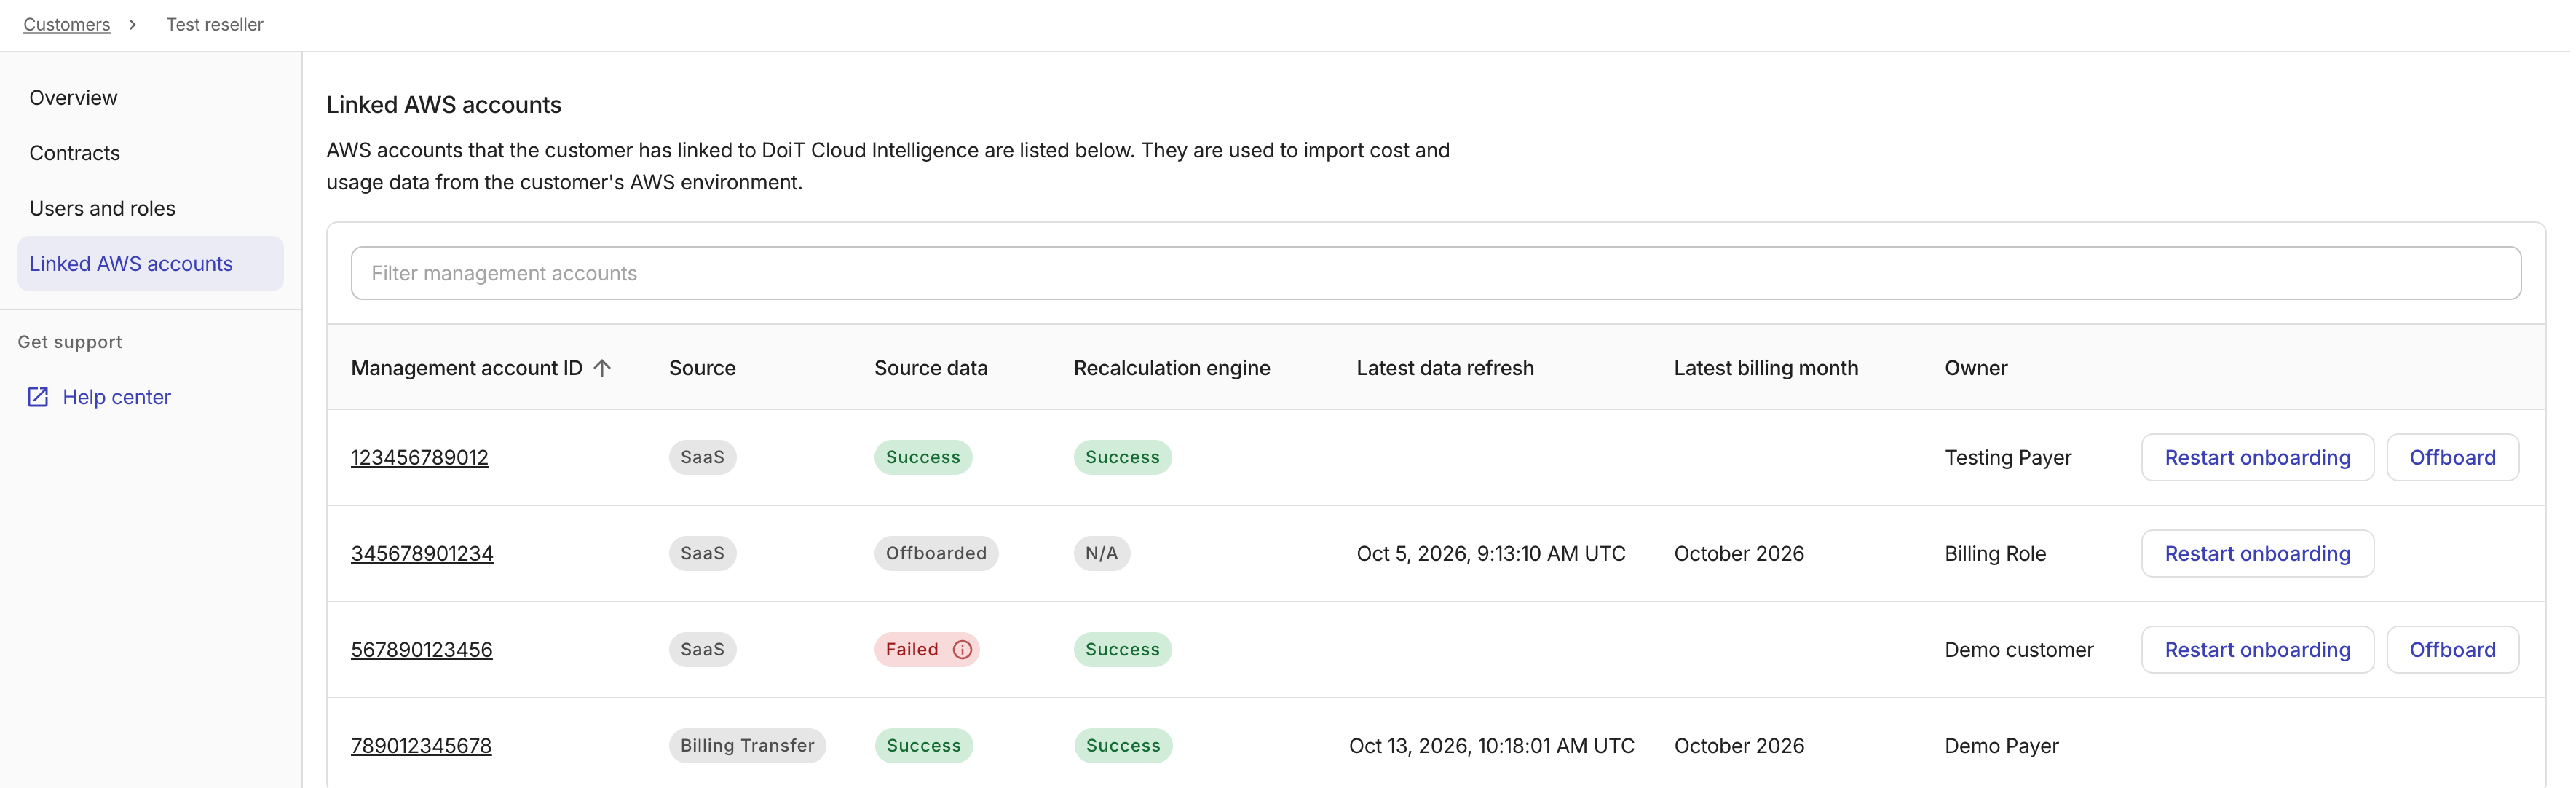The image size is (2576, 788).
Task: Open account 567890123456
Action: pyautogui.click(x=422, y=650)
